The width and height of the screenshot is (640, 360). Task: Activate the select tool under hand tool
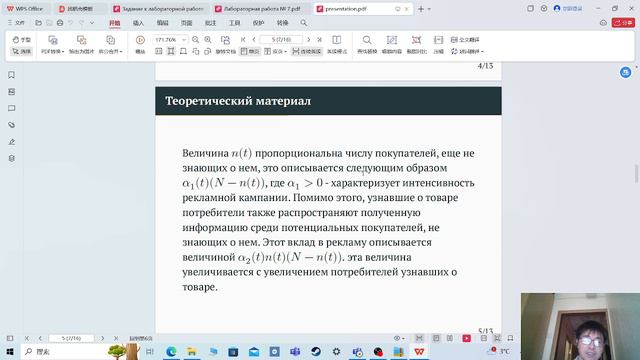click(x=21, y=51)
